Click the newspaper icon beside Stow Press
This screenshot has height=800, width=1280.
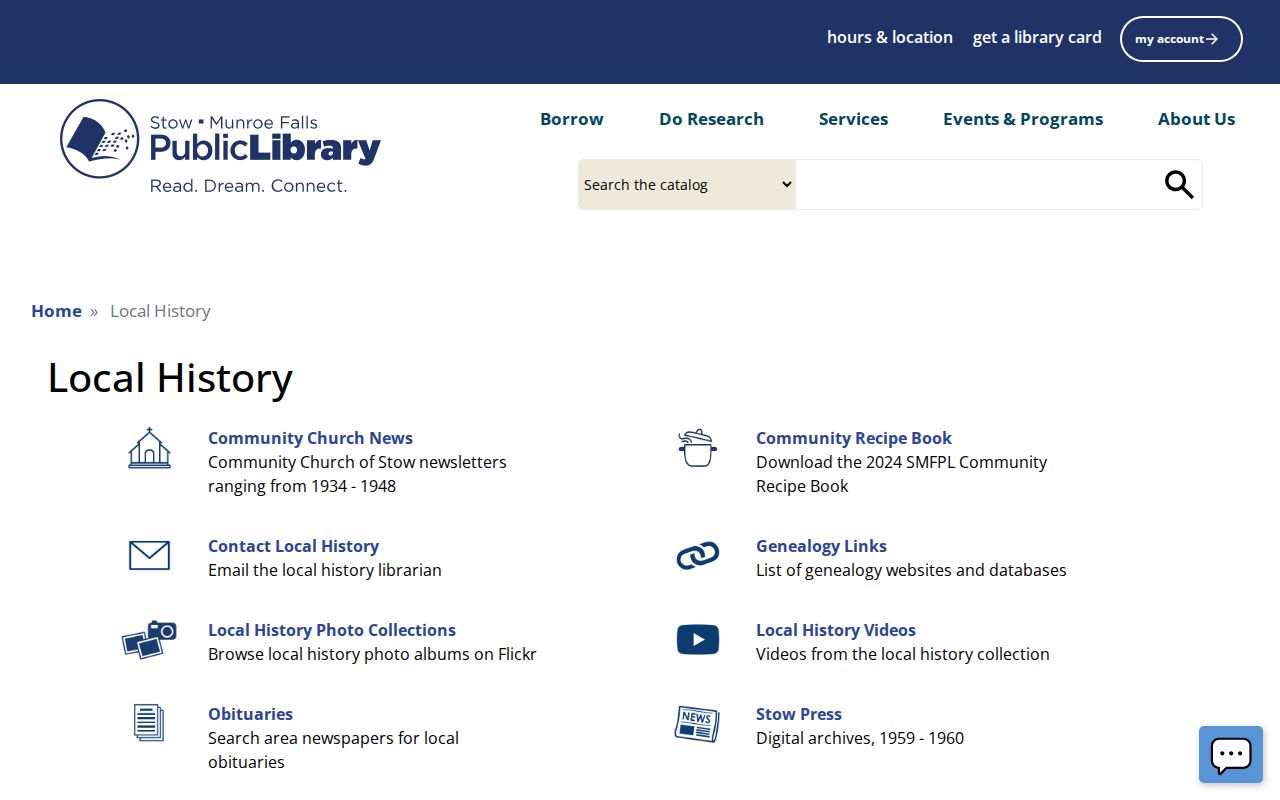pyautogui.click(x=697, y=723)
